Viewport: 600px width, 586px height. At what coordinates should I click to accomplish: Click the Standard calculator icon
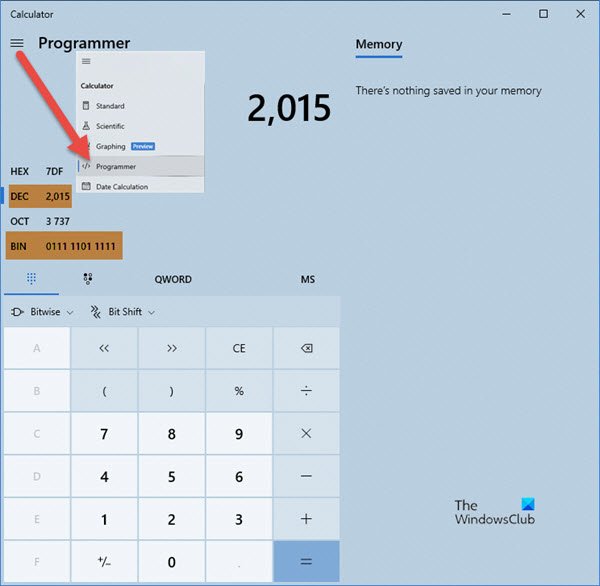point(86,106)
